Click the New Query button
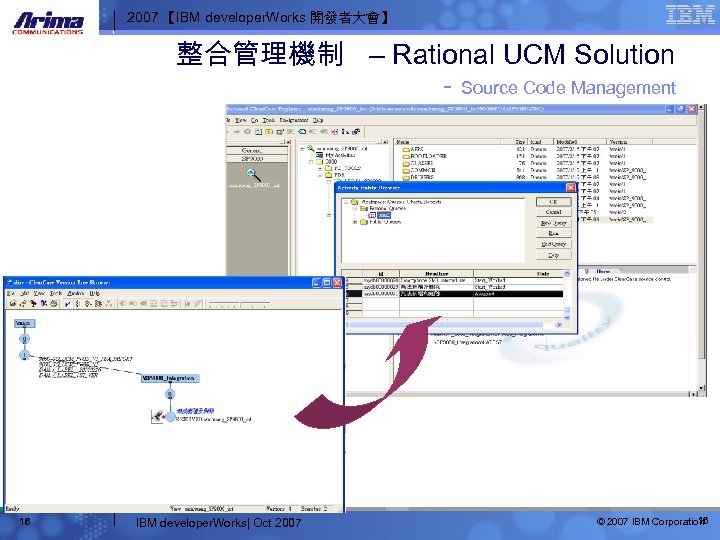Image resolution: width=720 pixels, height=540 pixels. 553,223
